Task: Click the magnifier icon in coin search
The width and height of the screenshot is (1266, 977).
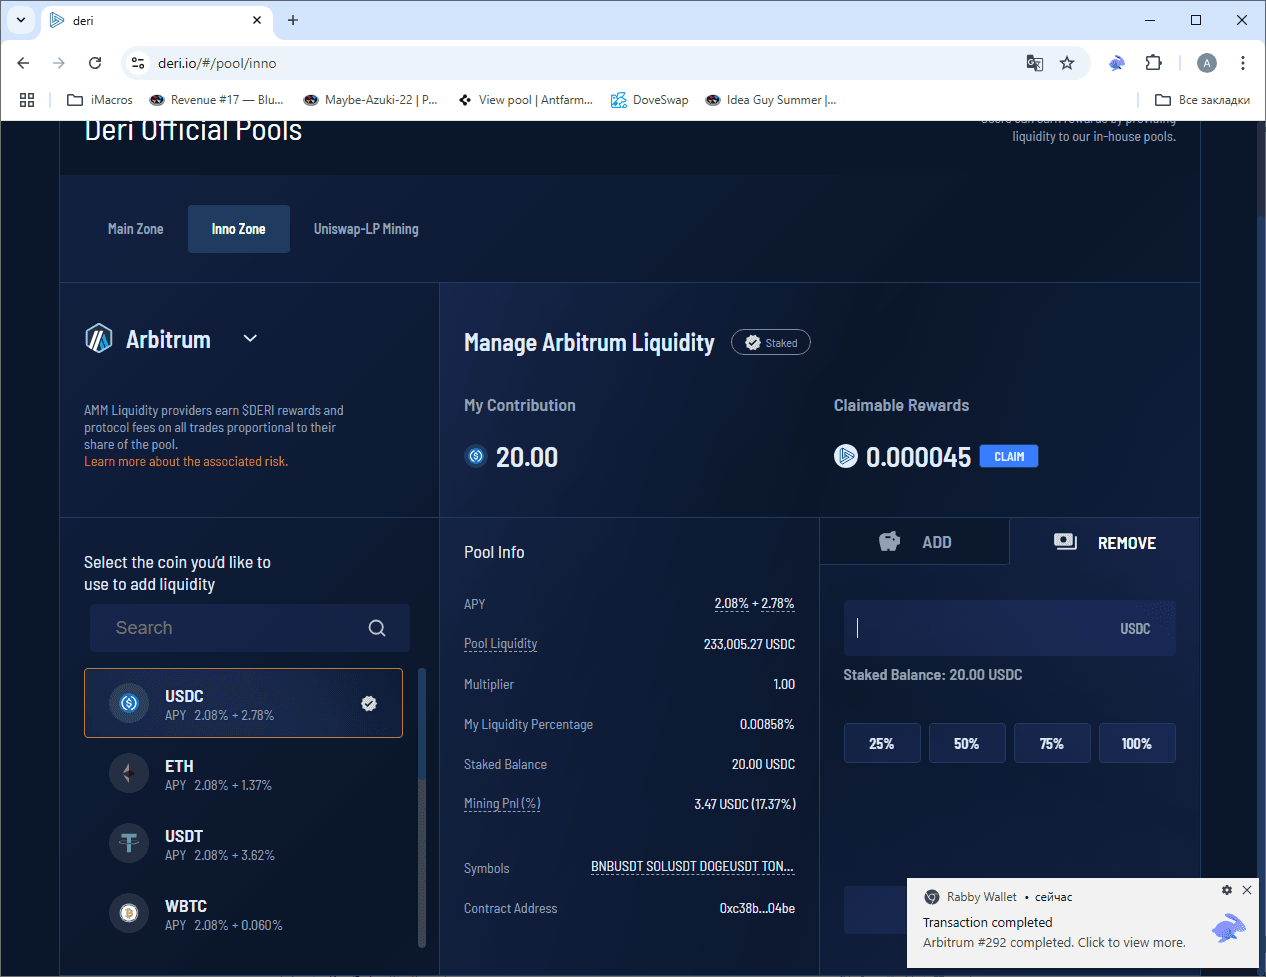Action: (377, 628)
